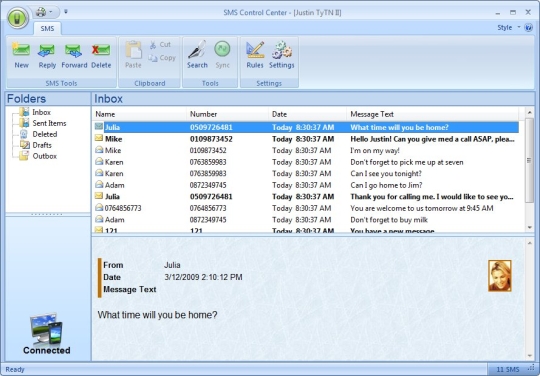
Task: Open the Style dropdown menu
Action: click(508, 28)
